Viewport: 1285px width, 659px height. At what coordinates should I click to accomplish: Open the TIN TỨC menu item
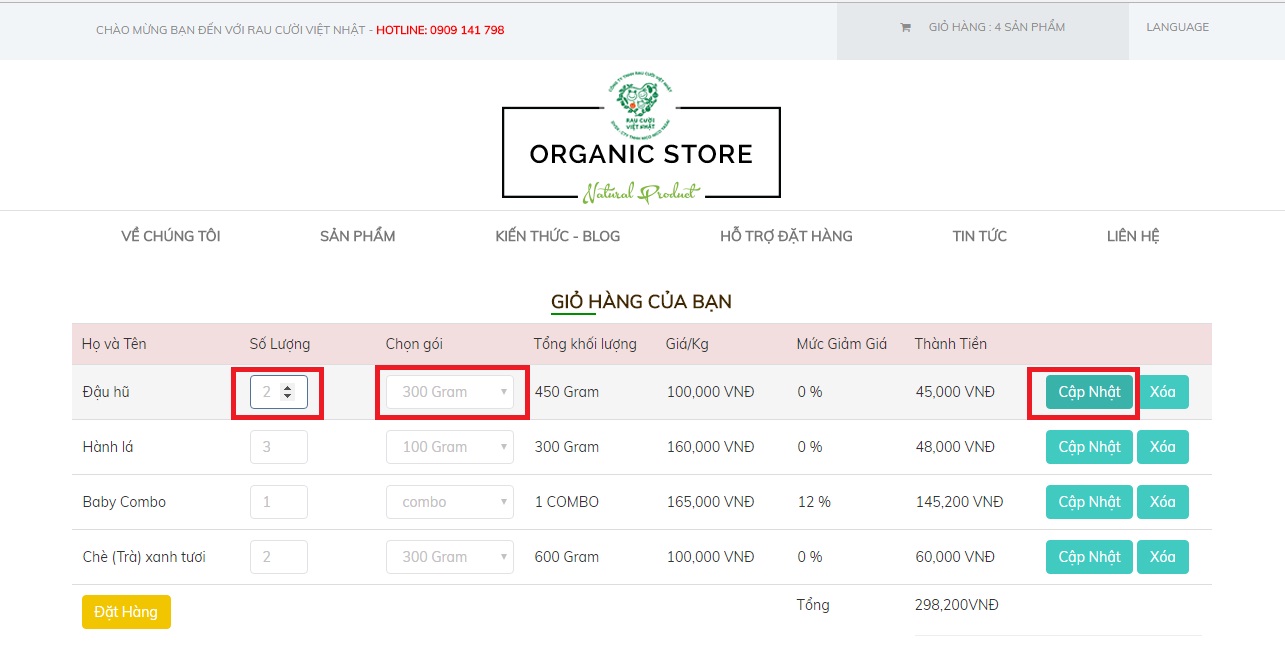pos(979,236)
